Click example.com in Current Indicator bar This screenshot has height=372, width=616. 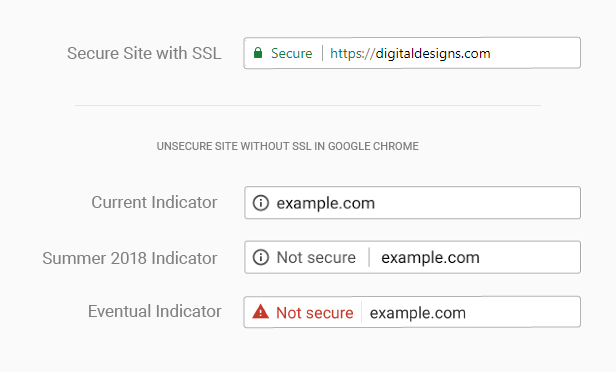(326, 203)
